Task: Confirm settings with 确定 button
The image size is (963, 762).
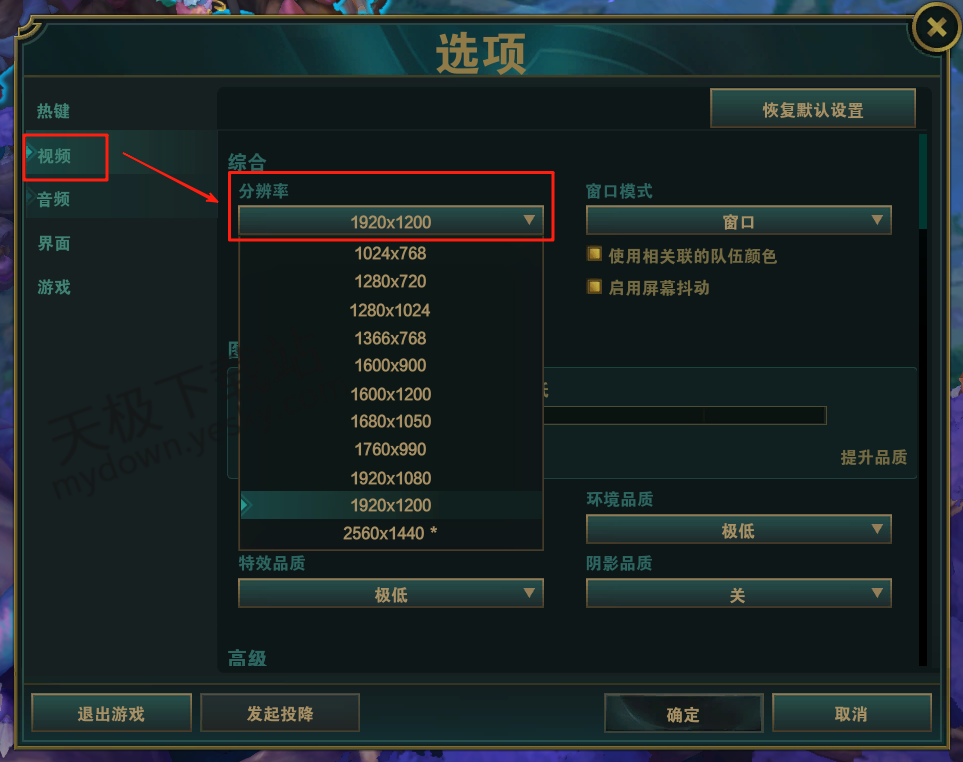Action: (x=684, y=713)
